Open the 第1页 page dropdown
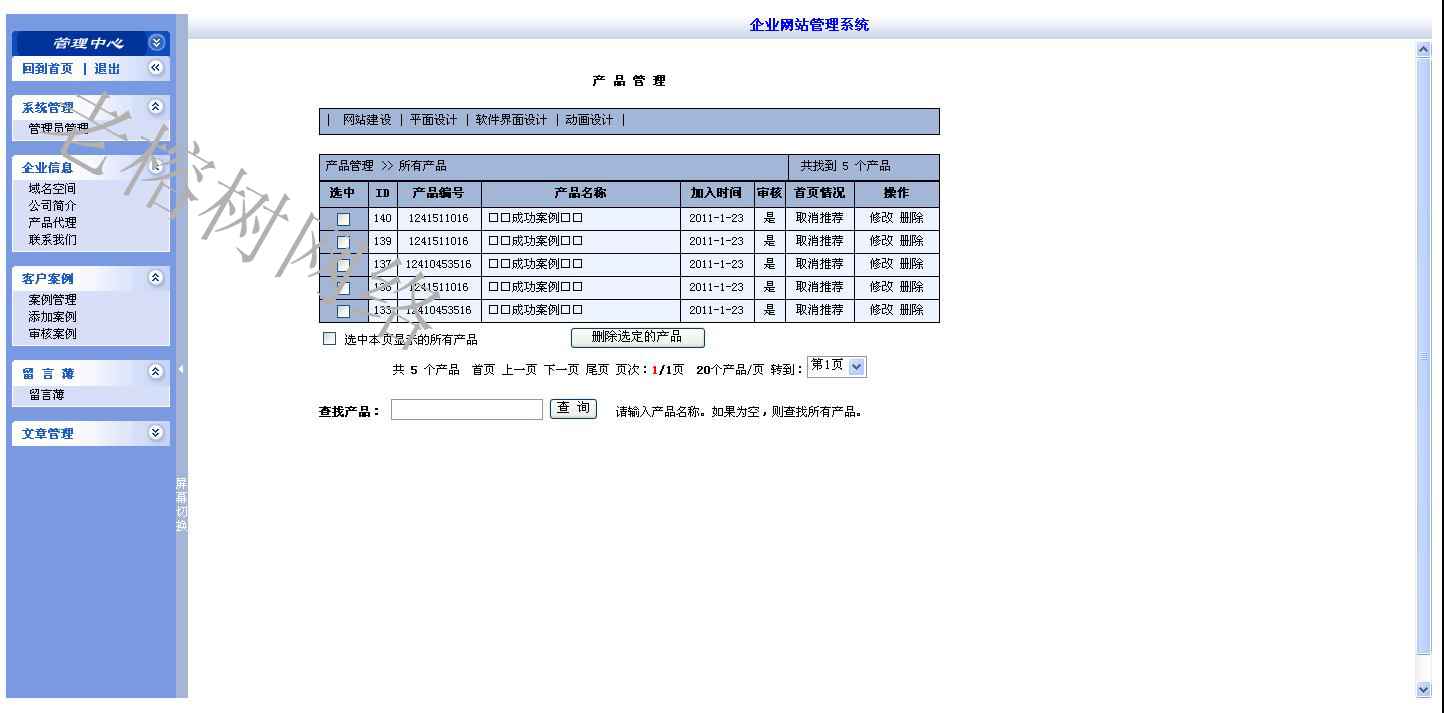This screenshot has width=1444, height=713. (x=856, y=367)
